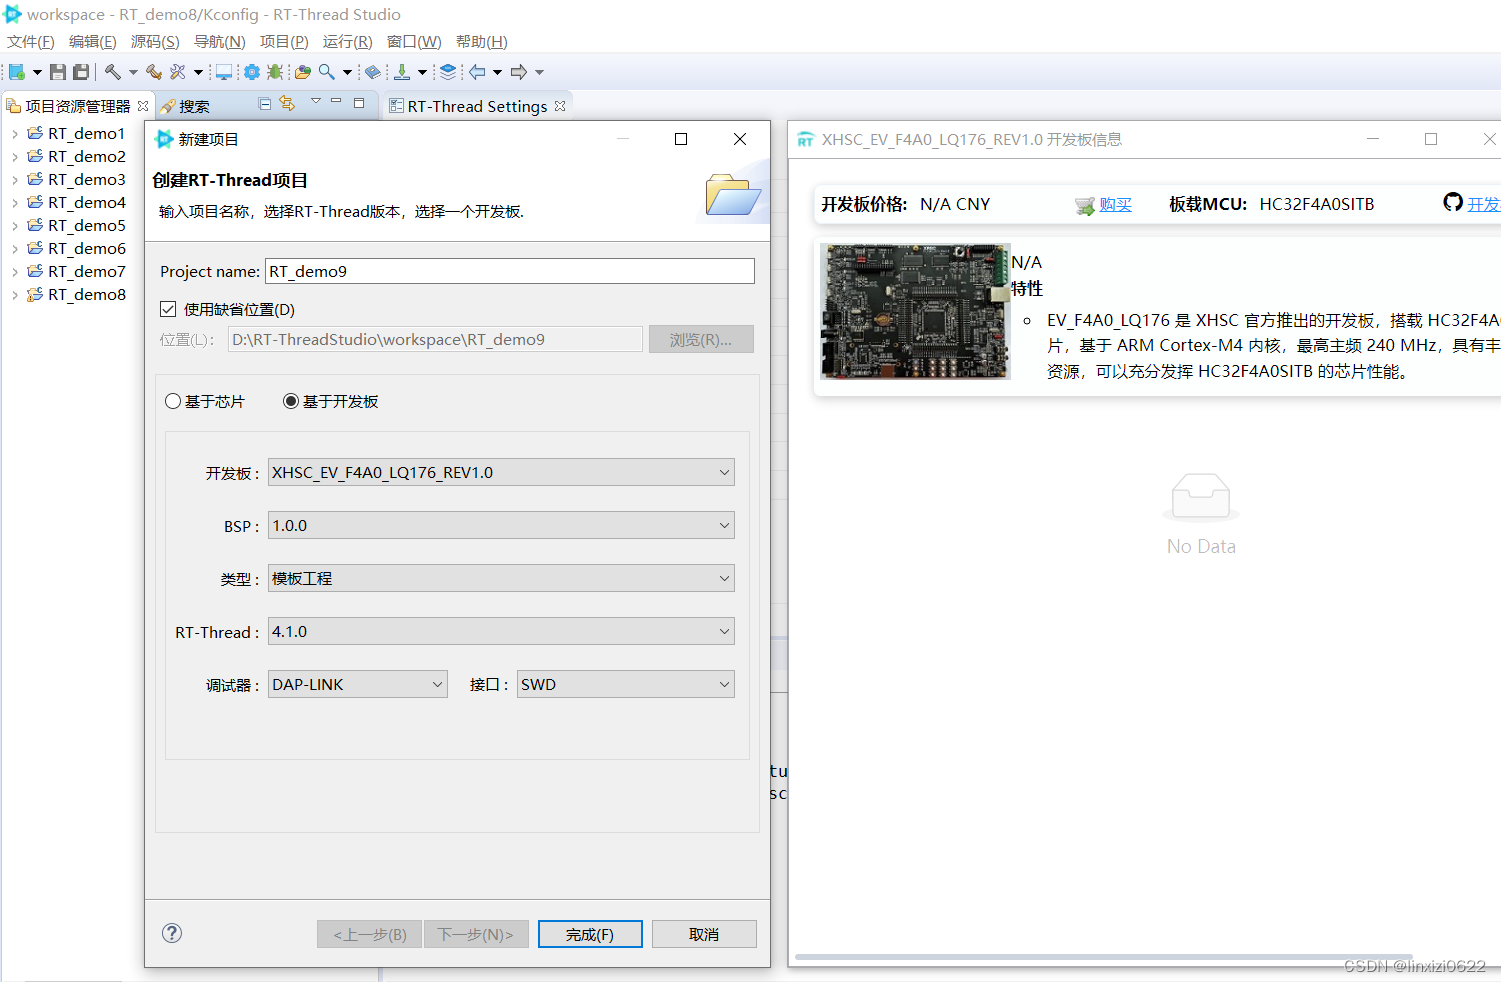
Task: Click the Search magnifier icon
Action: click(327, 72)
